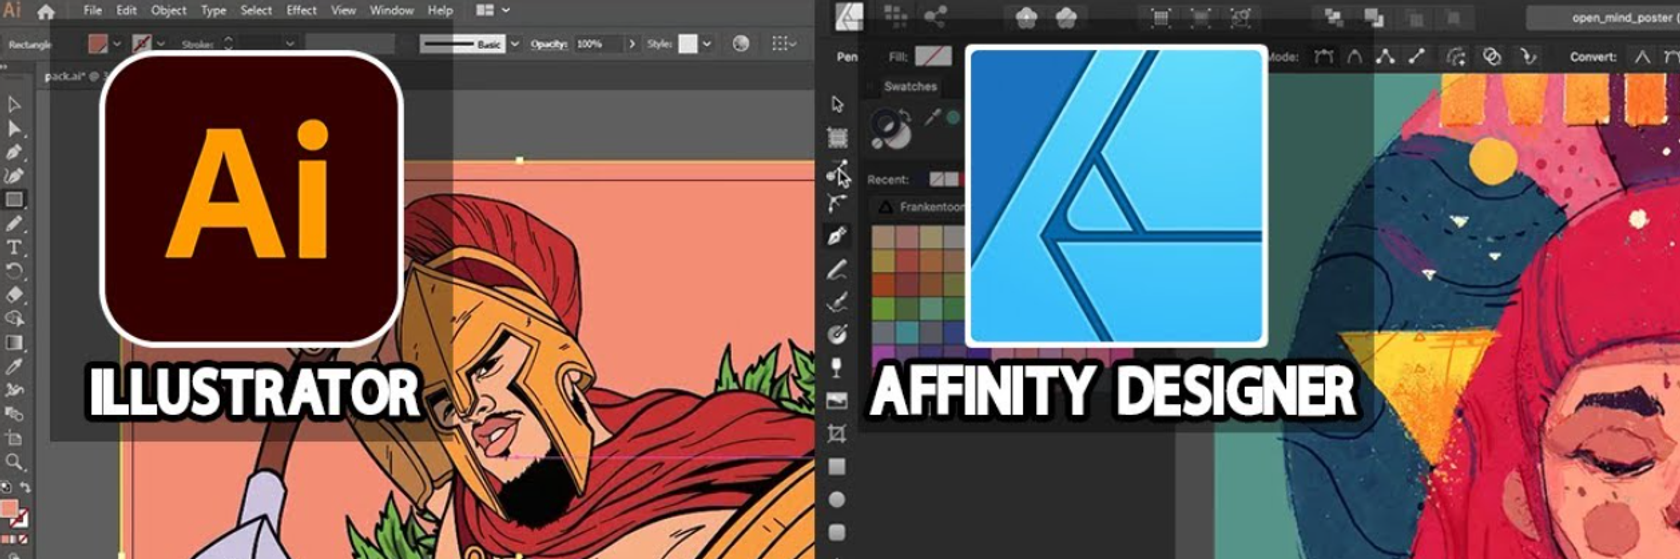Screen dimensions: 1680x559
Task: Select the Node tool in Affinity Designer
Action: pyautogui.click(x=838, y=172)
